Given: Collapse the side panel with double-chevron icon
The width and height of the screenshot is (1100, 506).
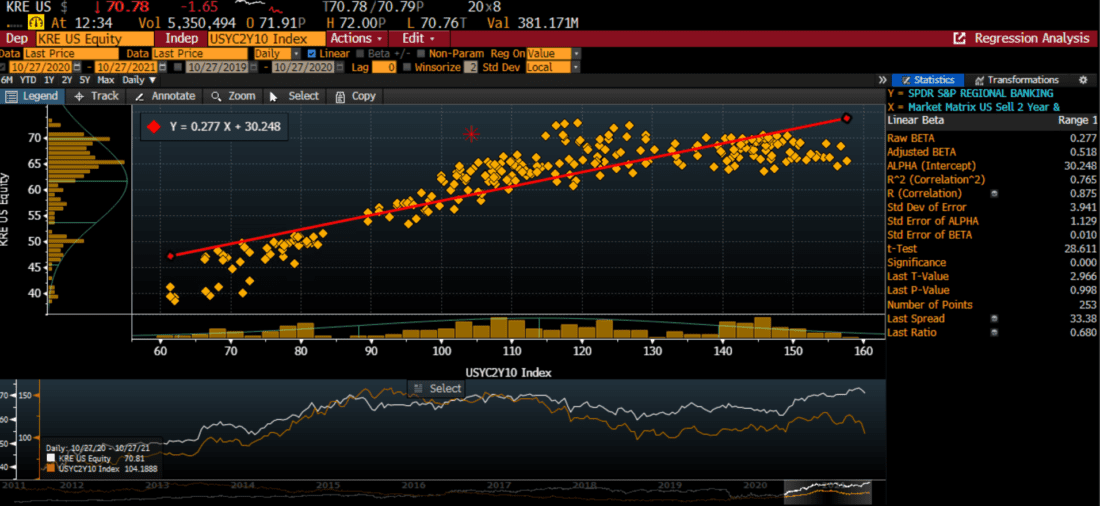Looking at the screenshot, I should [883, 80].
